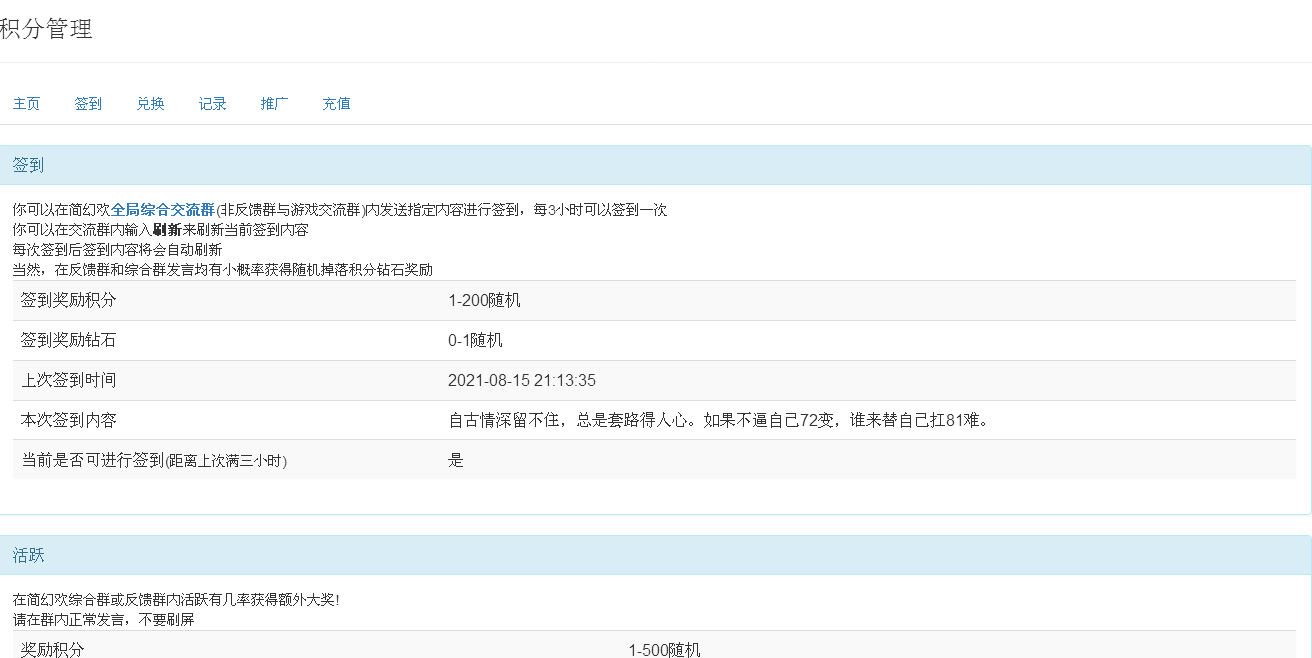Click the 签到 panel header
Screen dimensions: 1312x658
coord(655,165)
